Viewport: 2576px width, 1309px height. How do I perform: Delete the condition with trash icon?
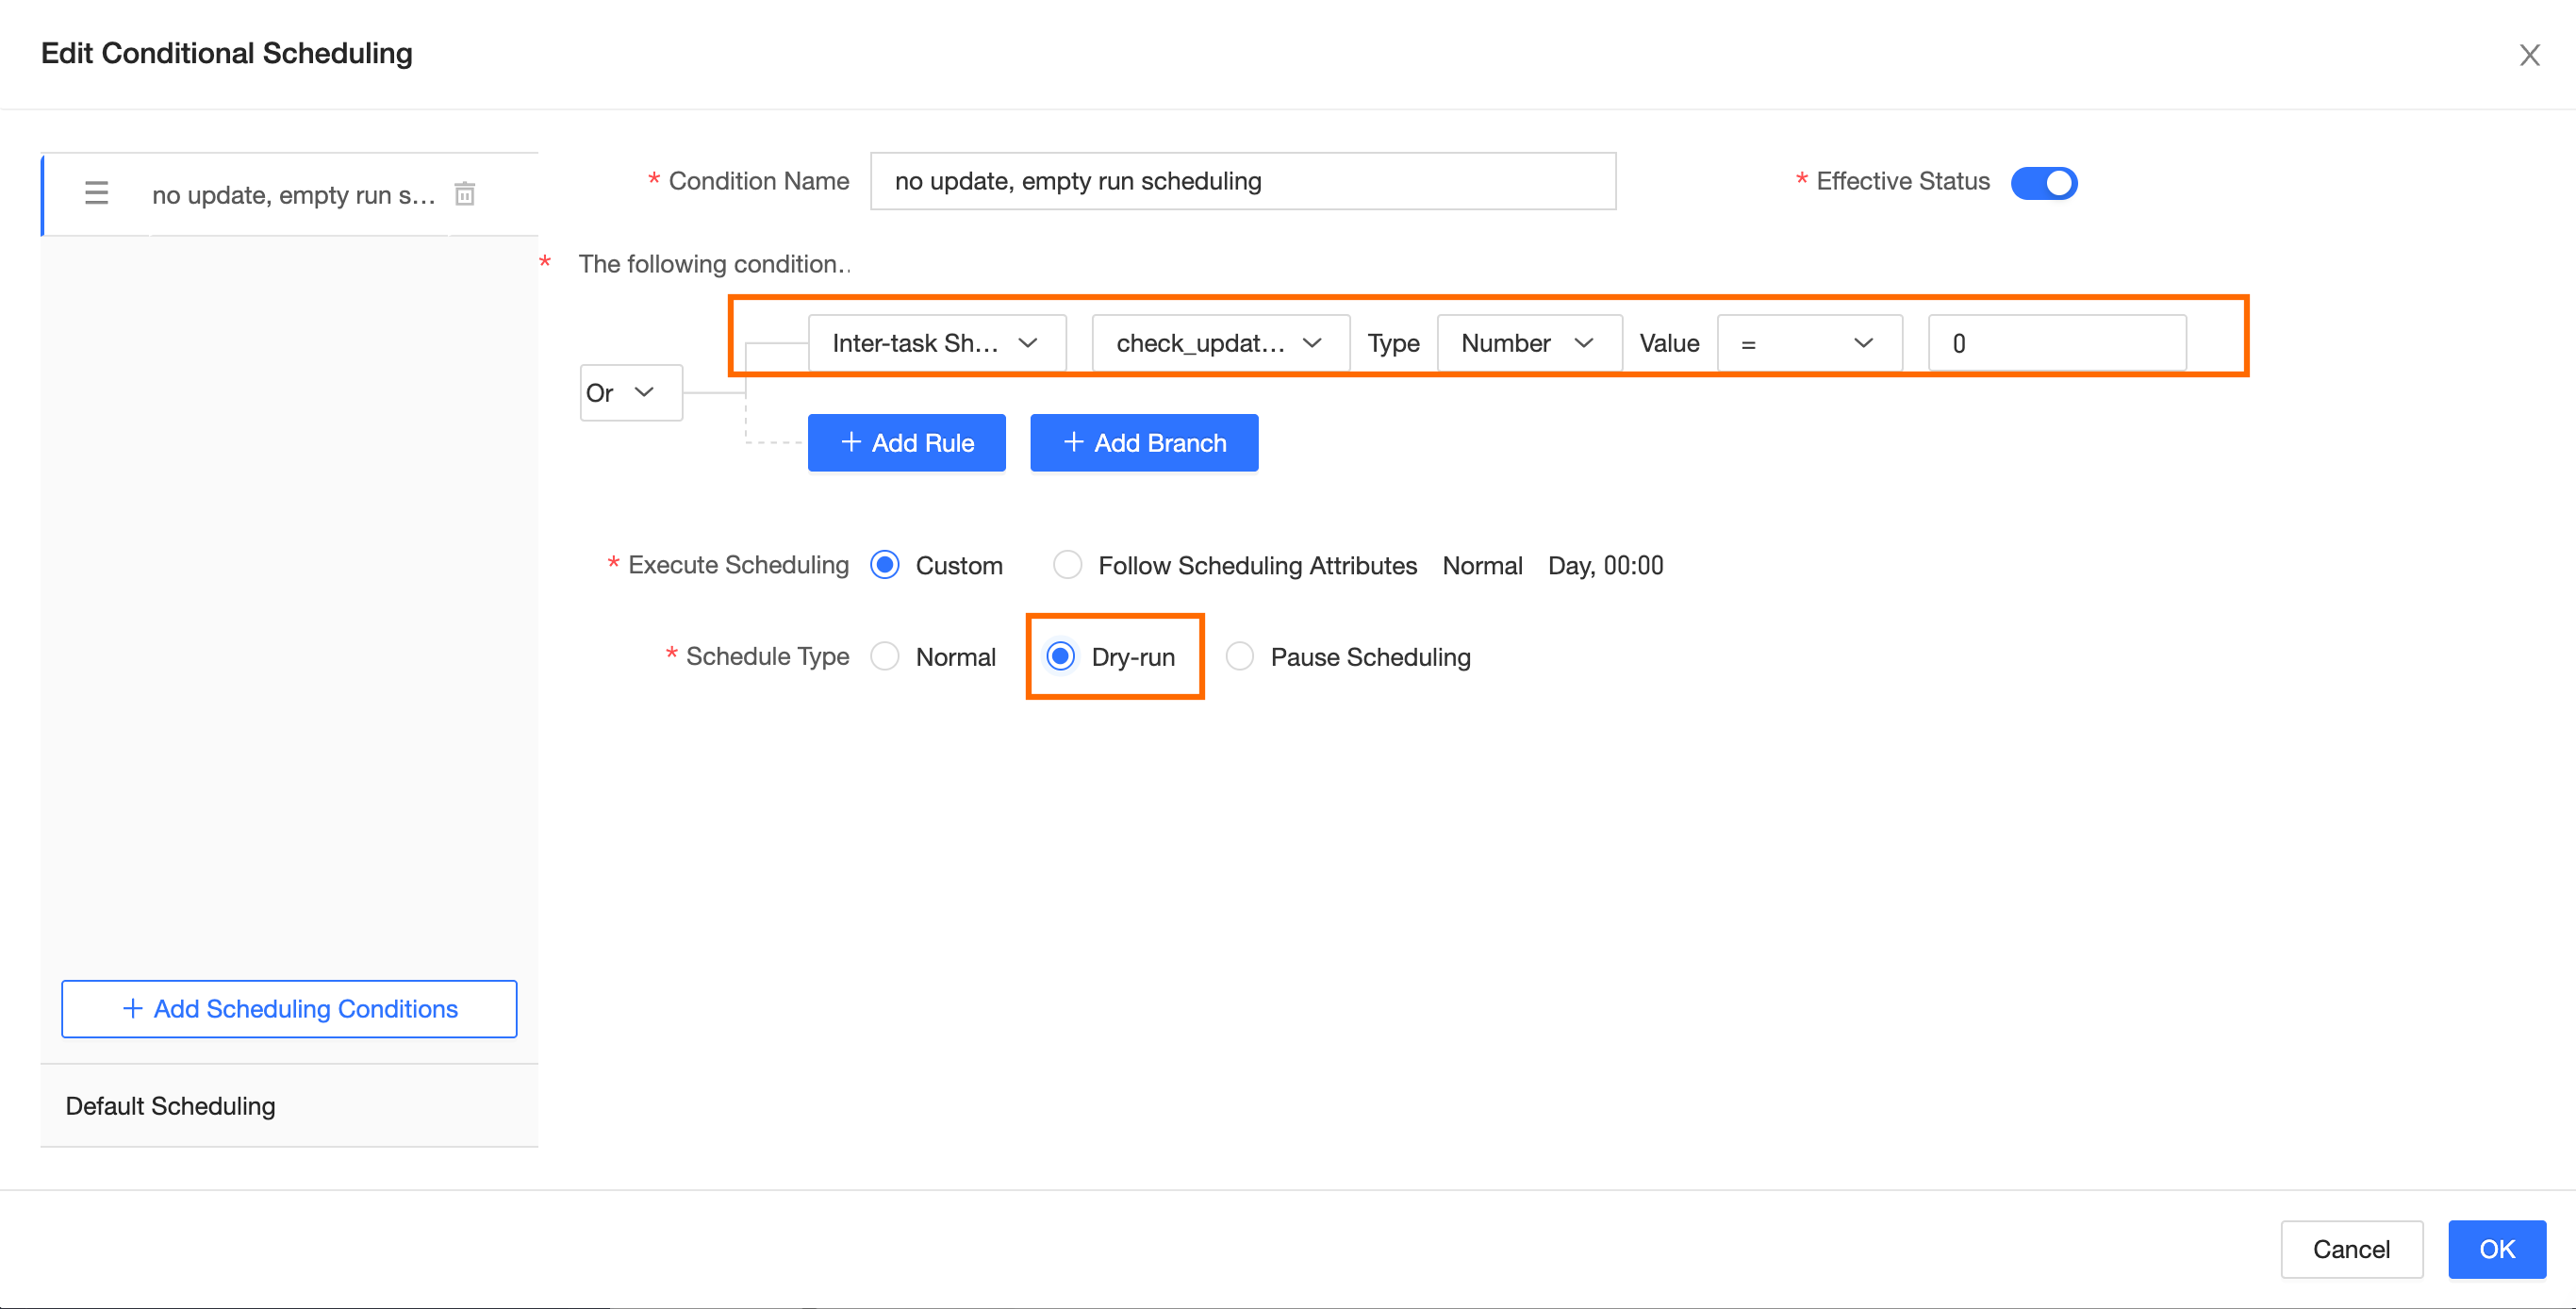click(x=465, y=193)
